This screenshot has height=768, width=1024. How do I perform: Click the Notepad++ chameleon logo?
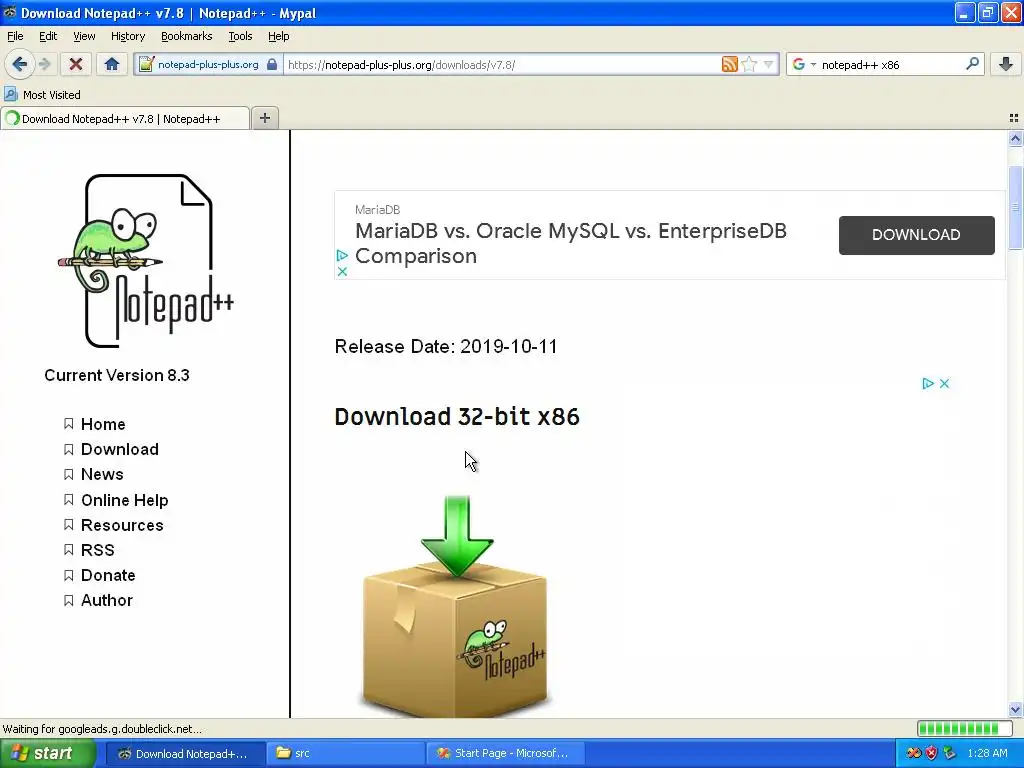146,261
